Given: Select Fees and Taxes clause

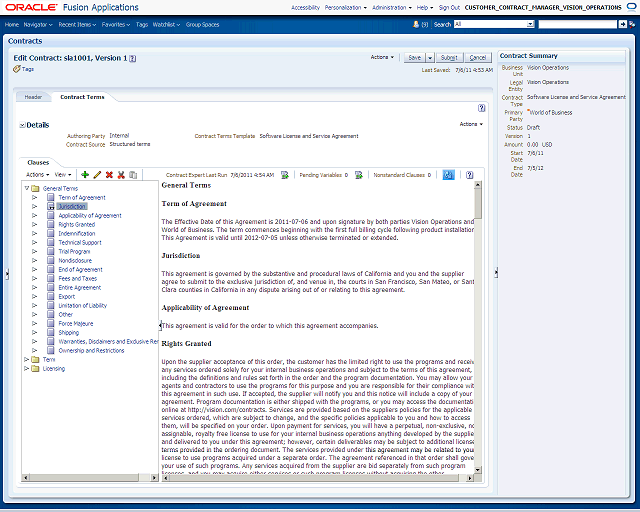Looking at the screenshot, I should pos(78,278).
